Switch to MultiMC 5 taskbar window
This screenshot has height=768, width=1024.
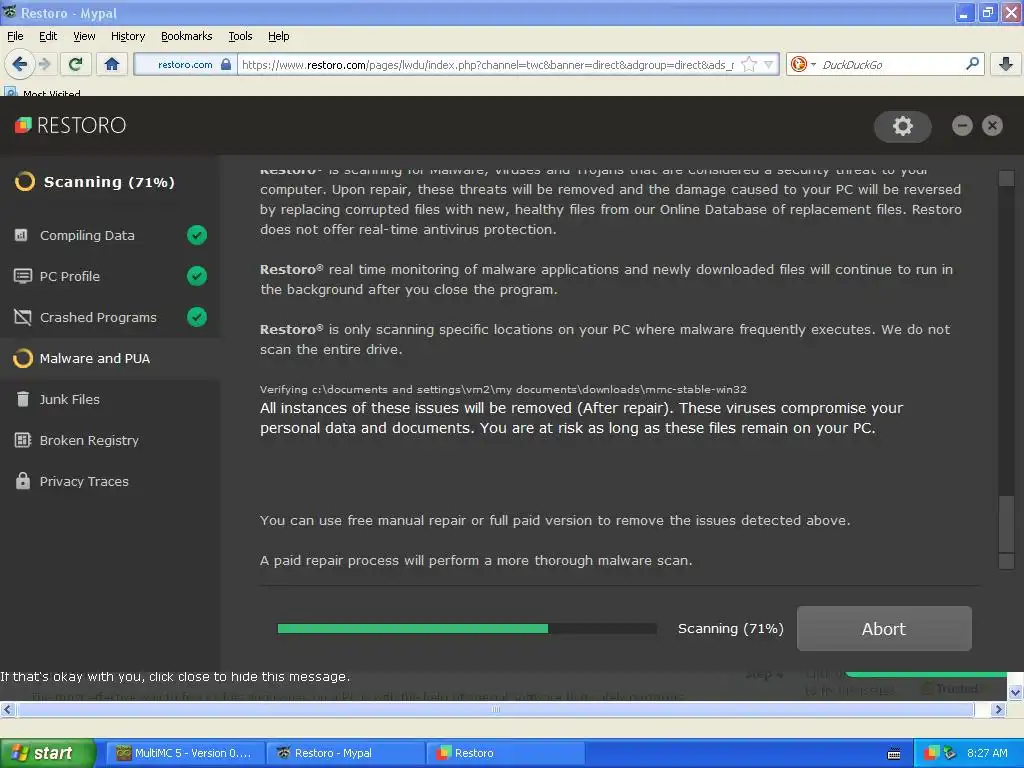point(185,753)
